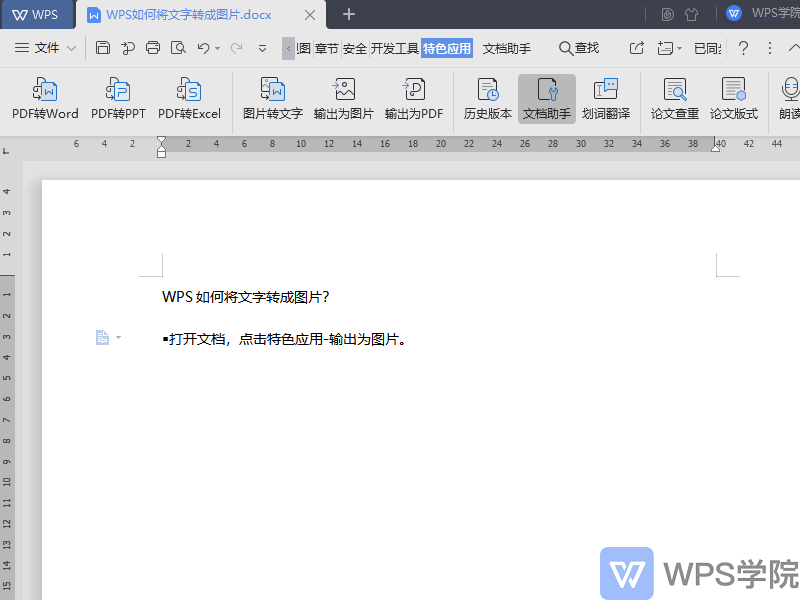Open the dropdown next to paragraph layout icon

coord(118,337)
